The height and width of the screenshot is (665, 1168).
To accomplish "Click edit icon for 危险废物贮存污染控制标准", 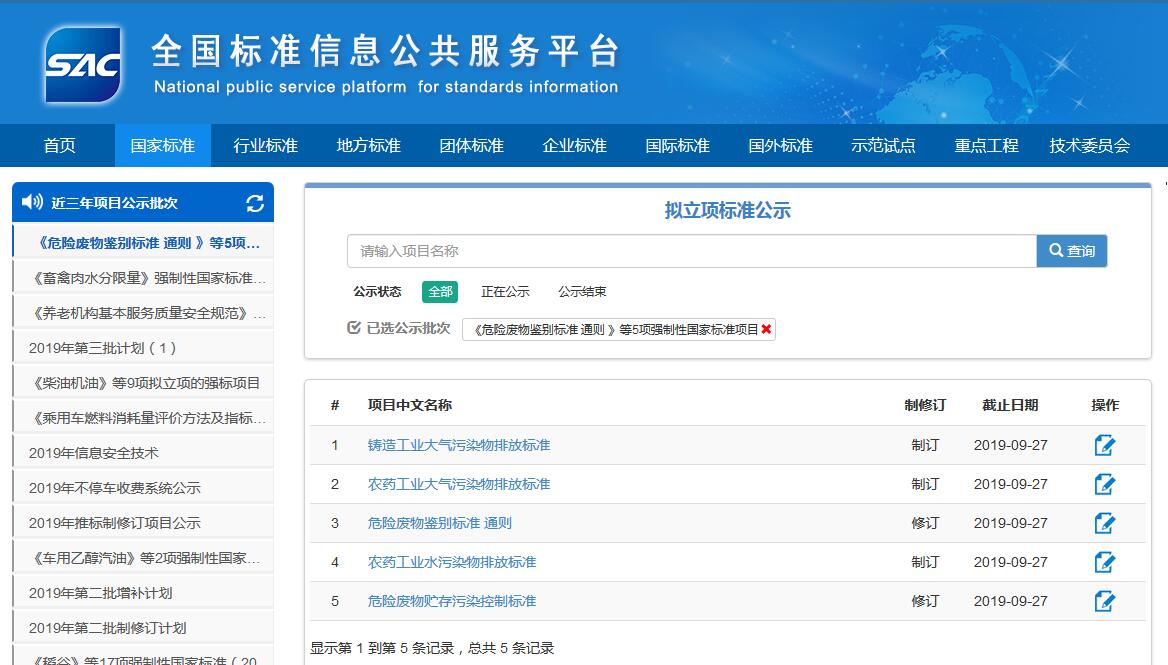I will [x=1104, y=601].
